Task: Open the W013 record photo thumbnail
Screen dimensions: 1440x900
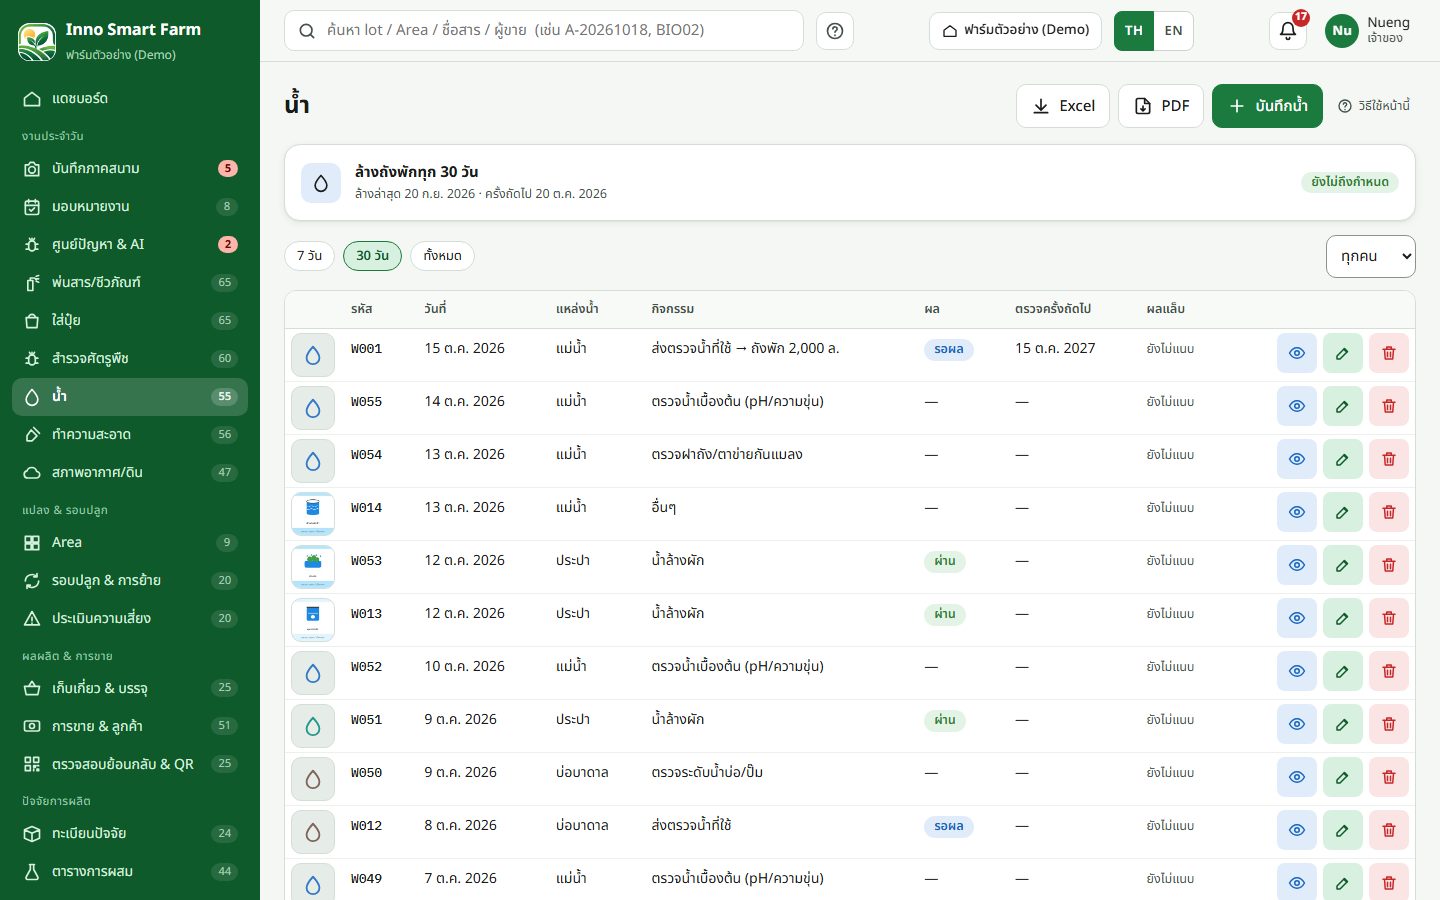Action: (313, 620)
